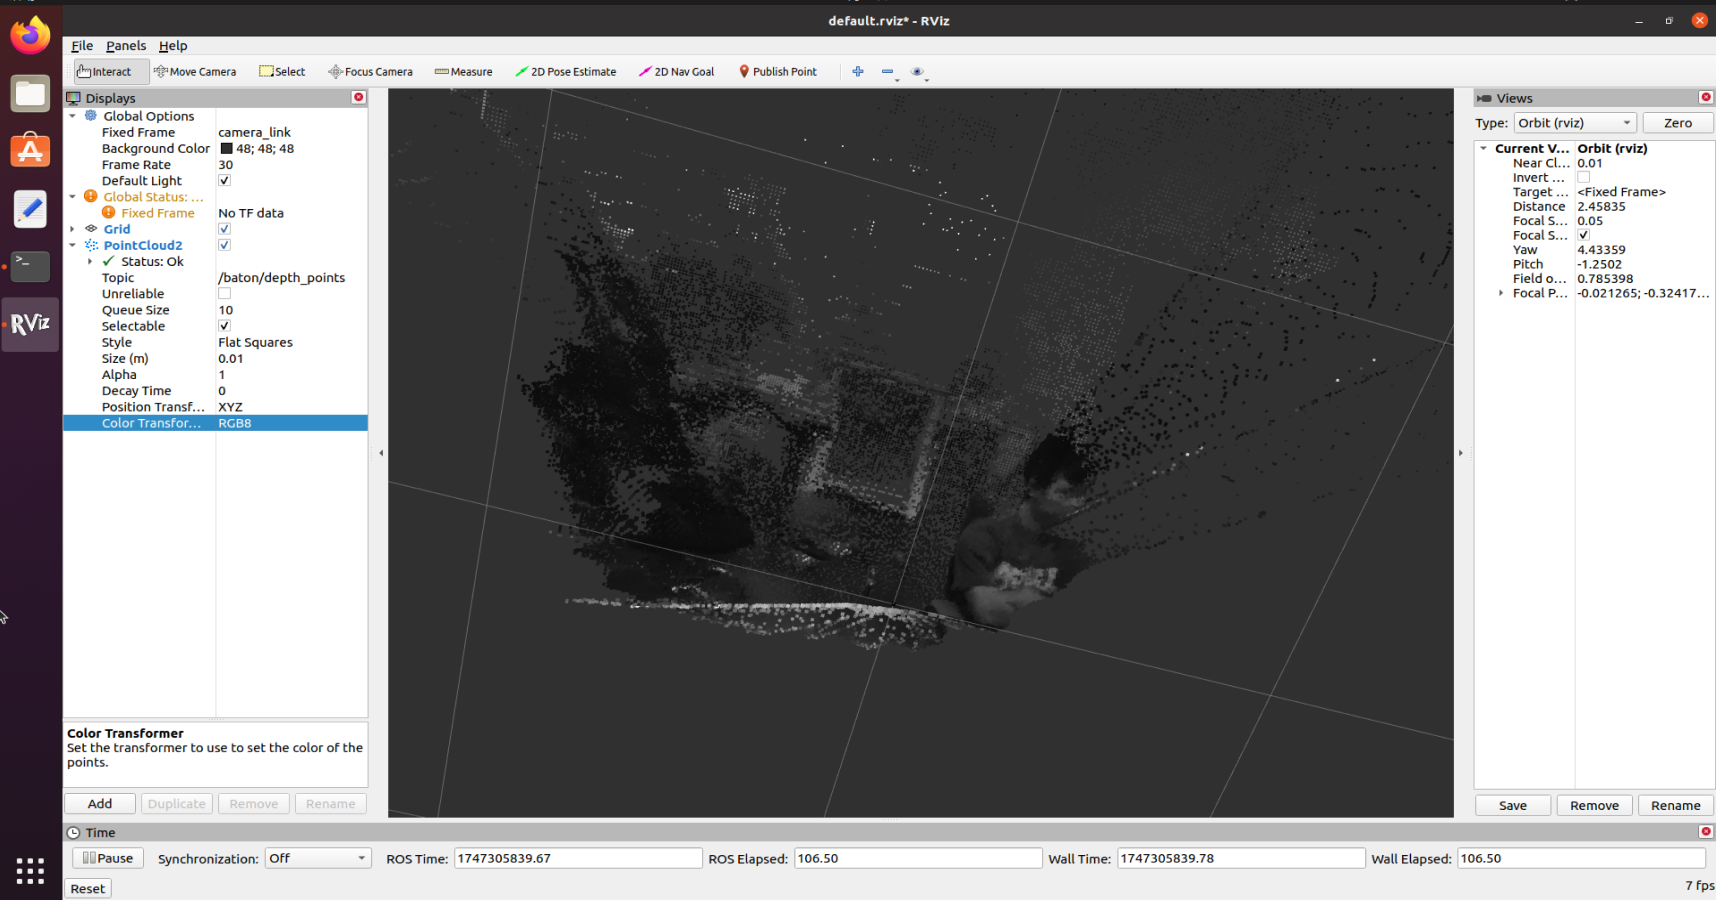The image size is (1716, 900).
Task: Click the blue plus add-tool icon
Action: point(858,71)
